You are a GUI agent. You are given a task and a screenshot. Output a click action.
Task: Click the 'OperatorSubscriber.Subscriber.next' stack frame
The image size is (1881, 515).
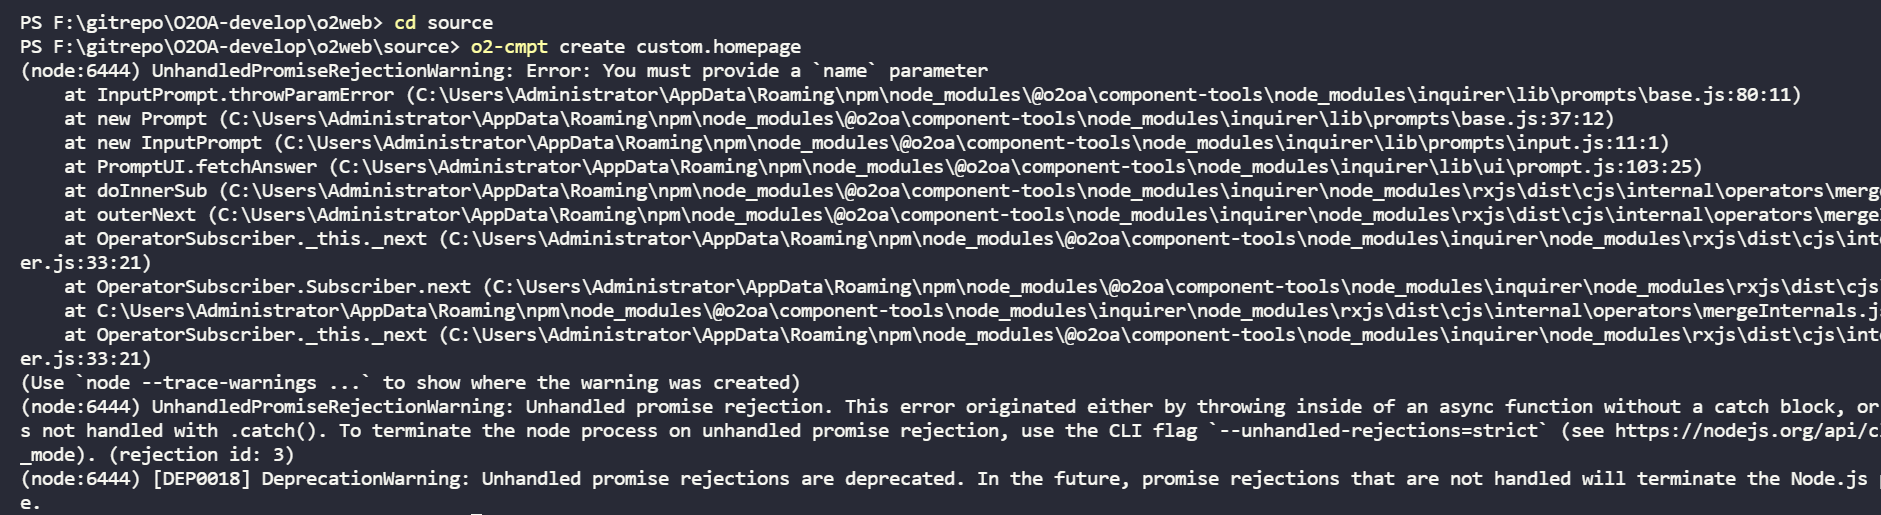click(284, 286)
